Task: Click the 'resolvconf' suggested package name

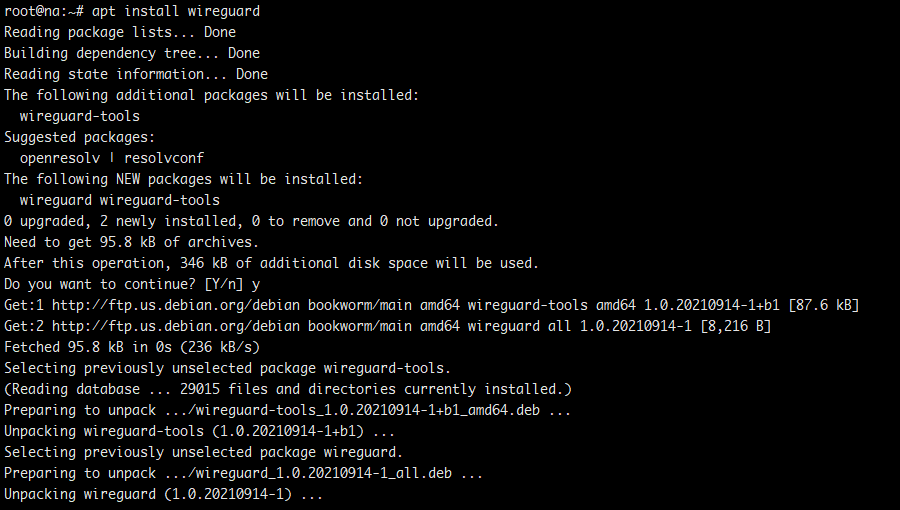Action: click(x=165, y=158)
